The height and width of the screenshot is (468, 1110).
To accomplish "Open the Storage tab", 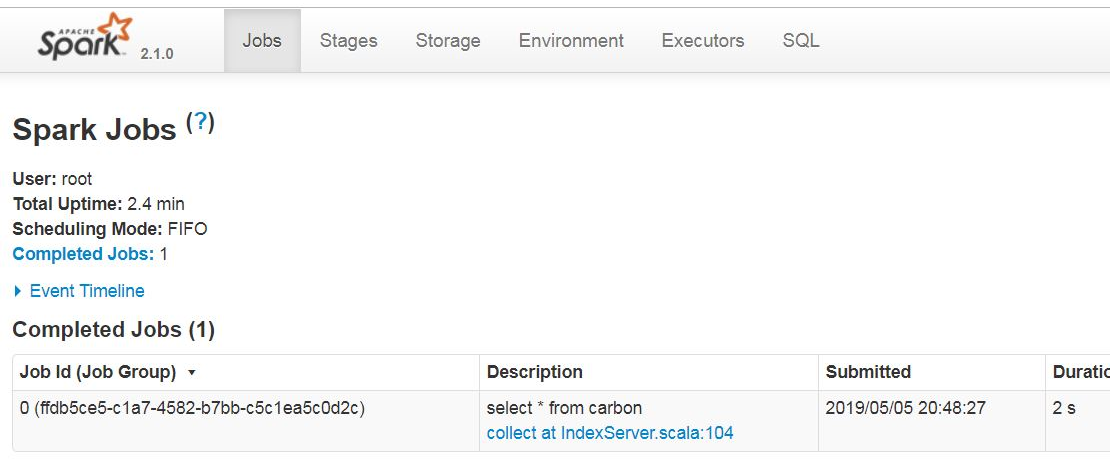I will (447, 41).
